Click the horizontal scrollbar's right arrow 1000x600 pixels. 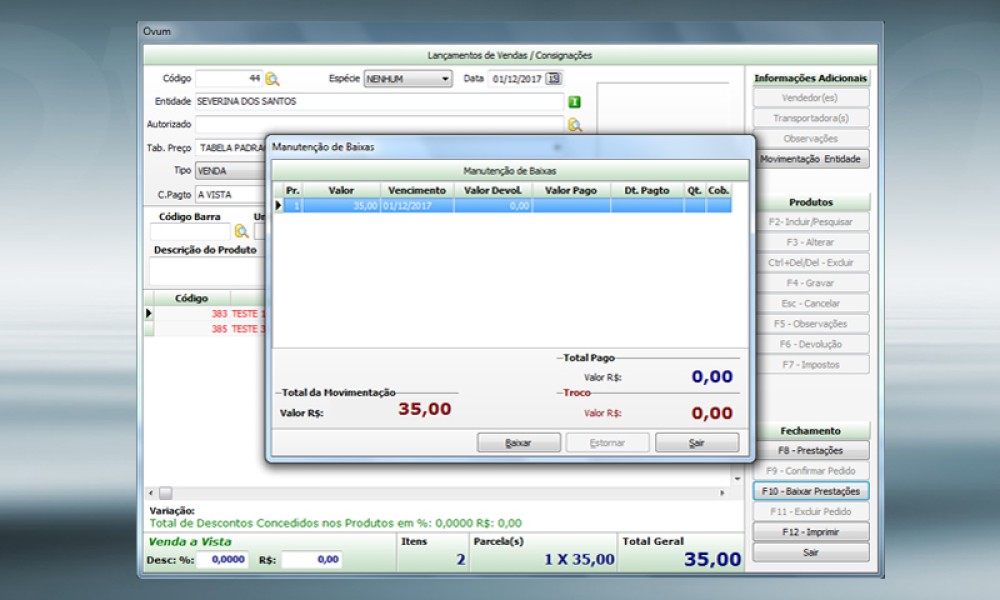click(723, 493)
